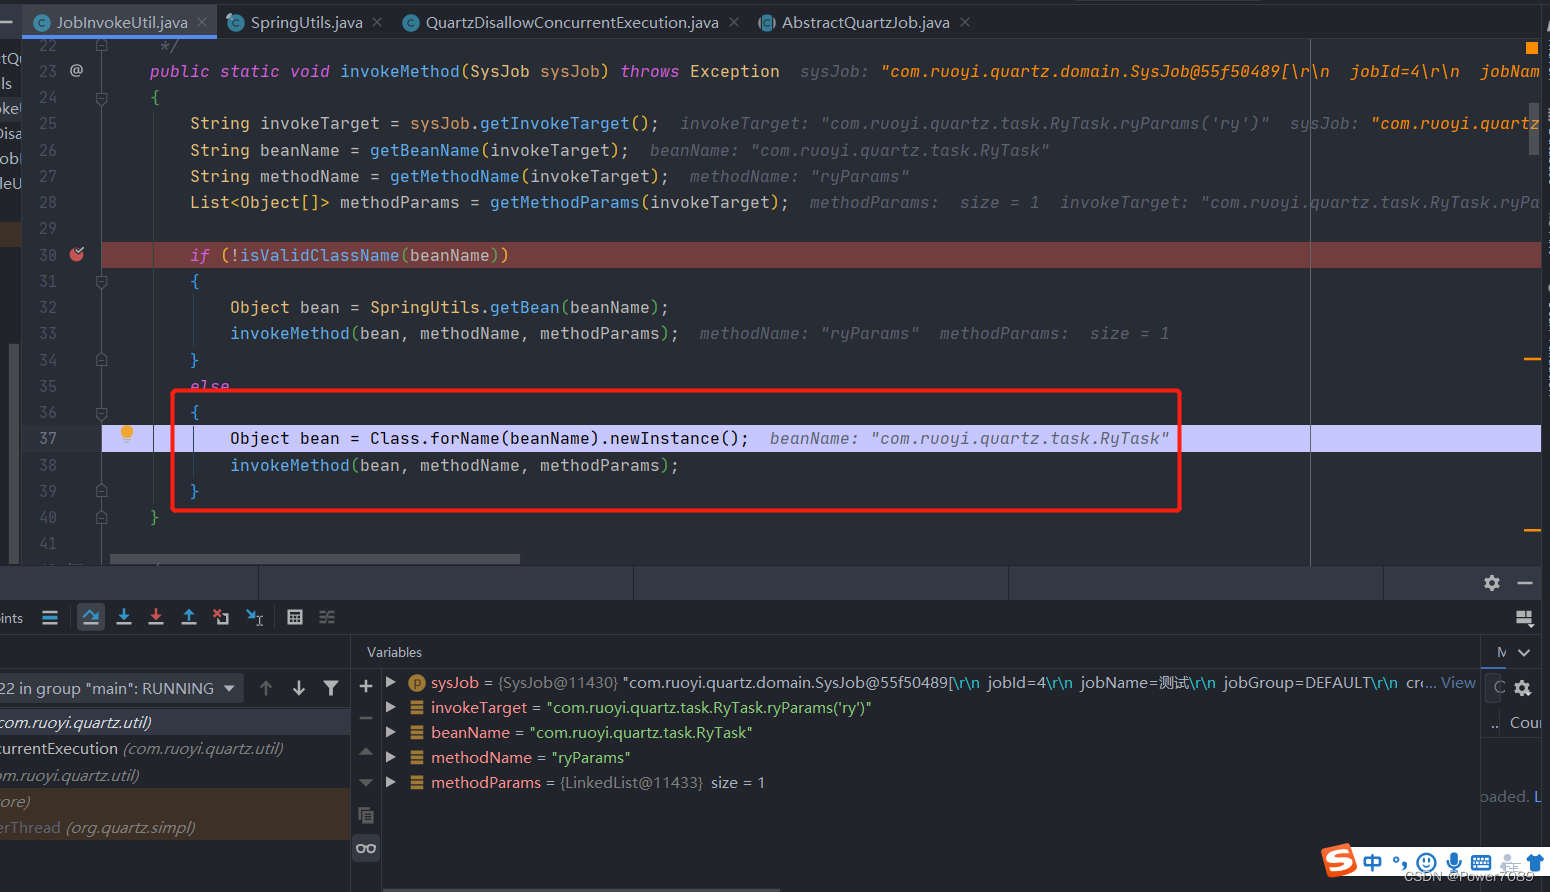Image resolution: width=1550 pixels, height=892 pixels.
Task: Switch to QuartzDisallowConcurrentExecution.java tab
Action: pyautogui.click(x=571, y=22)
